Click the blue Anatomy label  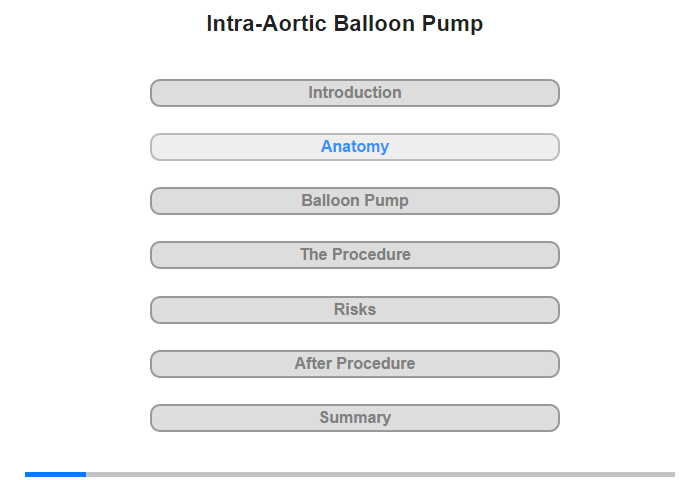coord(355,146)
